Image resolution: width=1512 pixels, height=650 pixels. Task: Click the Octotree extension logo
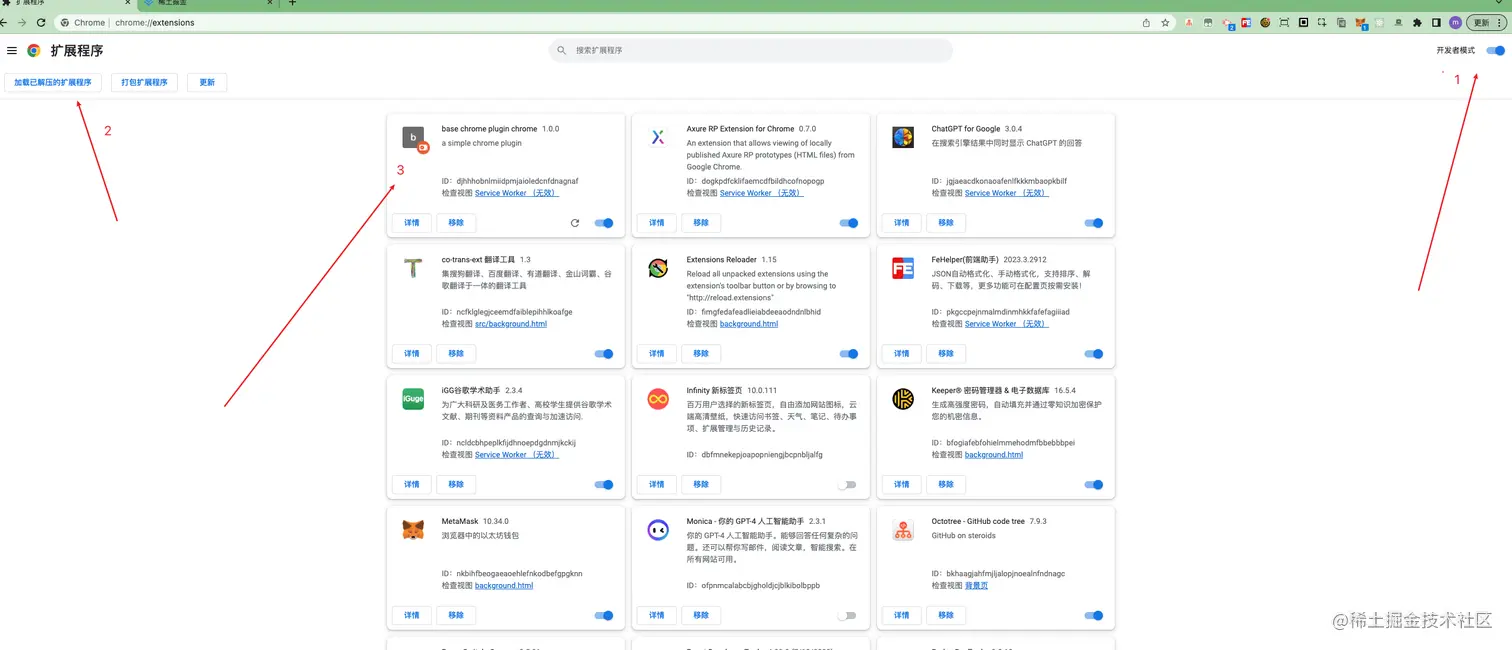click(x=903, y=530)
